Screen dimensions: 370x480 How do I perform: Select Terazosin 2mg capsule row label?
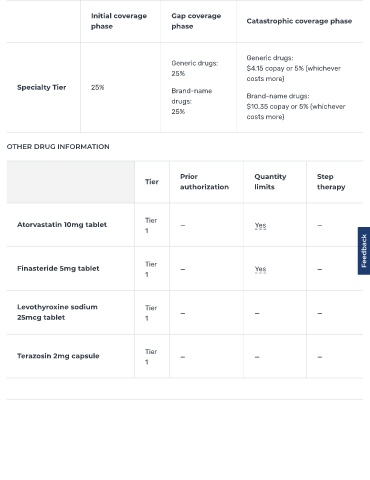pyautogui.click(x=58, y=356)
